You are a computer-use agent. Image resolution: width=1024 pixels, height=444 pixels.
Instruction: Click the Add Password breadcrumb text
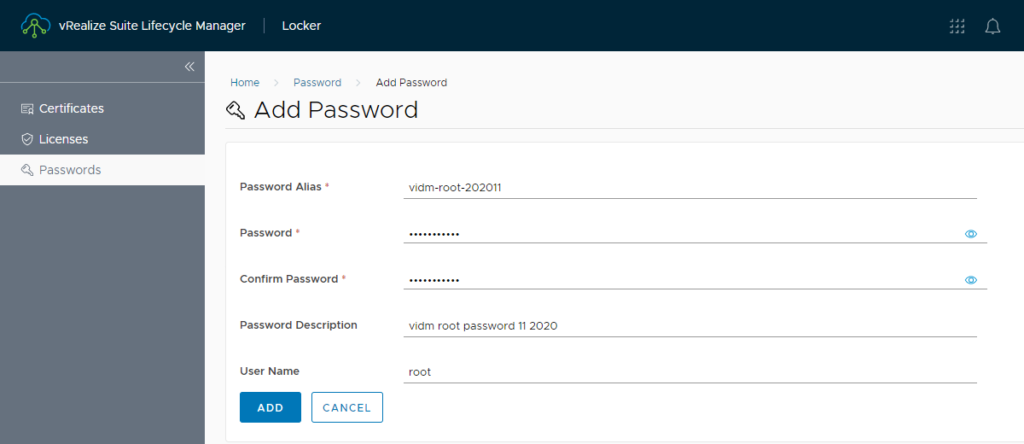(x=411, y=82)
